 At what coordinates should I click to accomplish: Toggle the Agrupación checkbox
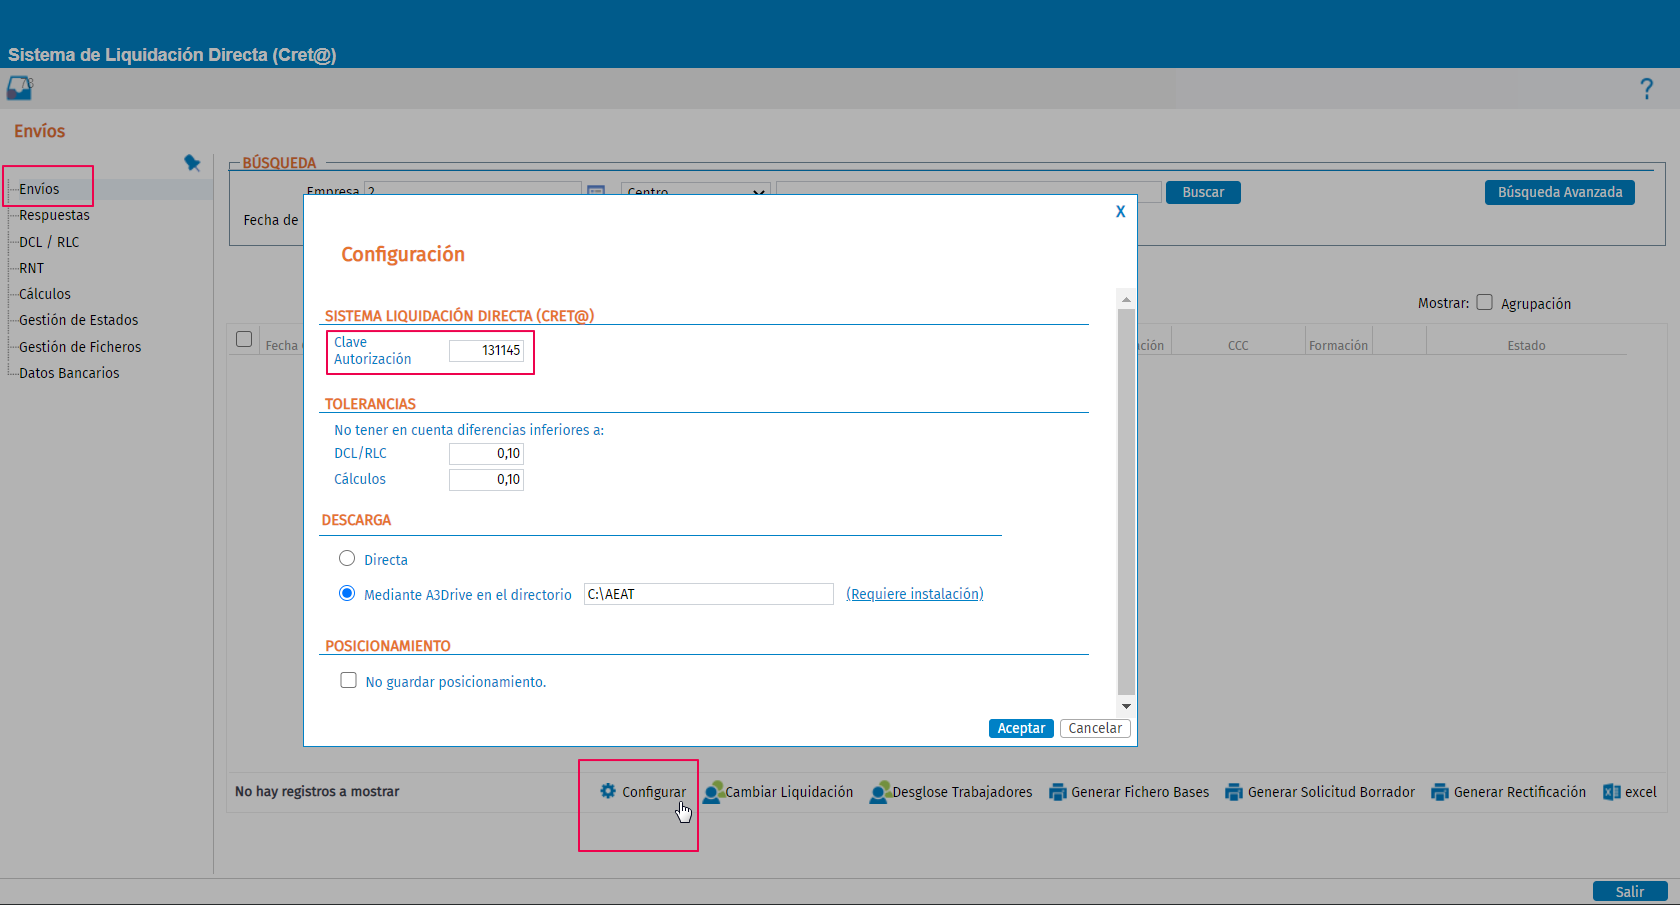coord(1484,302)
